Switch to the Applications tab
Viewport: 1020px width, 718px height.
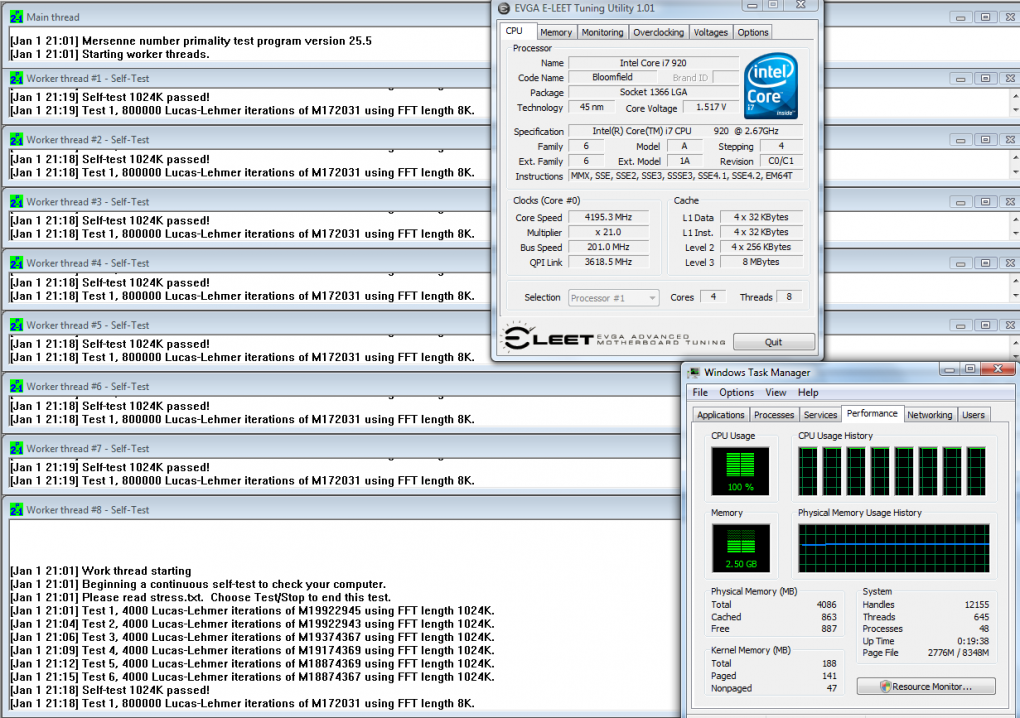point(721,415)
